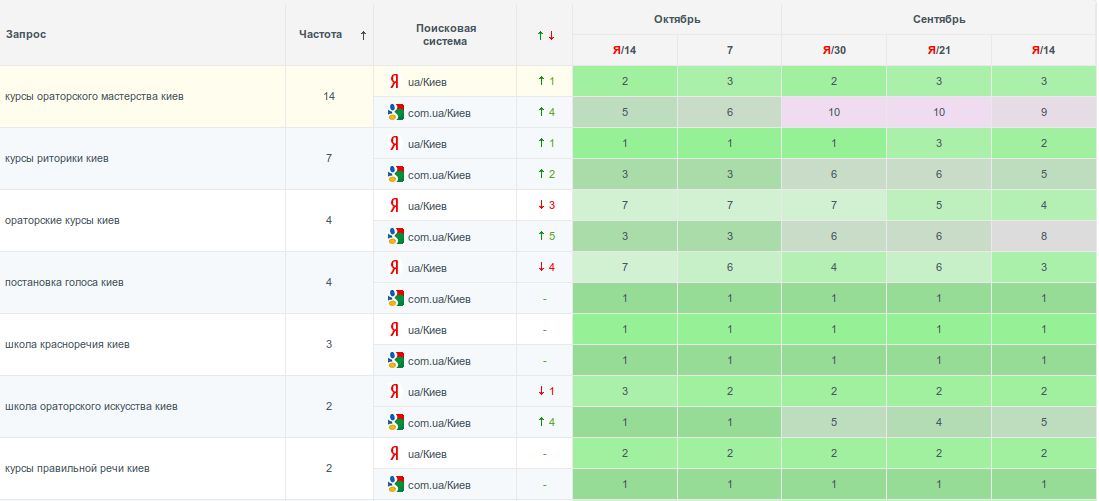Click pink cell with position 10 under Я/30

pos(834,112)
